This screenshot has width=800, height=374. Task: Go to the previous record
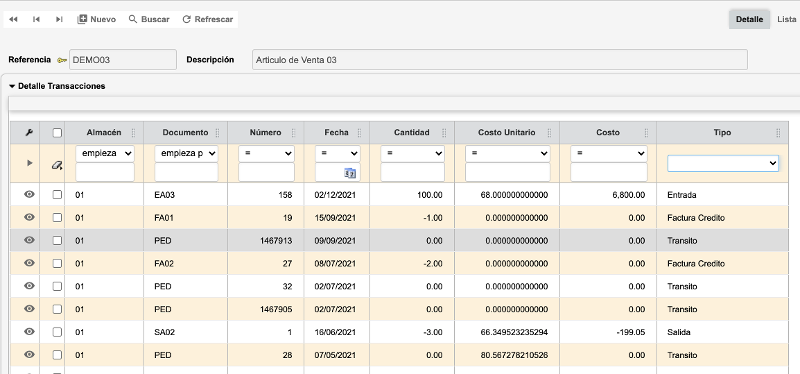[36, 19]
